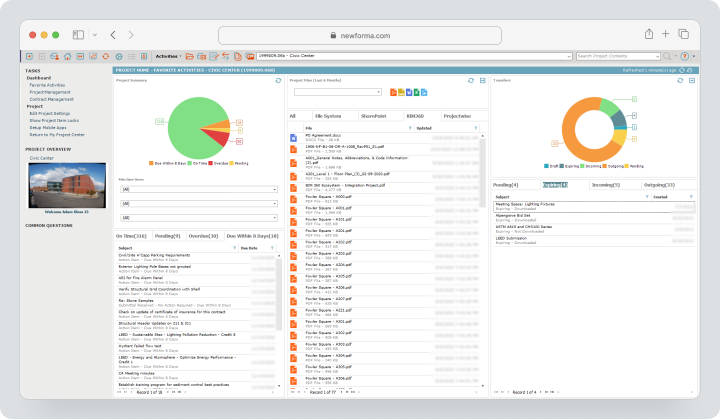Click the orange transfer arrows toolbar icon
Screen dimensions: 720x419
(225, 57)
